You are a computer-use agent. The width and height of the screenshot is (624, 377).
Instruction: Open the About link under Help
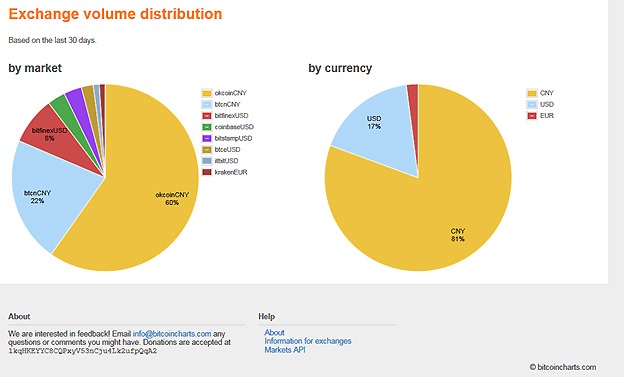pyautogui.click(x=275, y=332)
